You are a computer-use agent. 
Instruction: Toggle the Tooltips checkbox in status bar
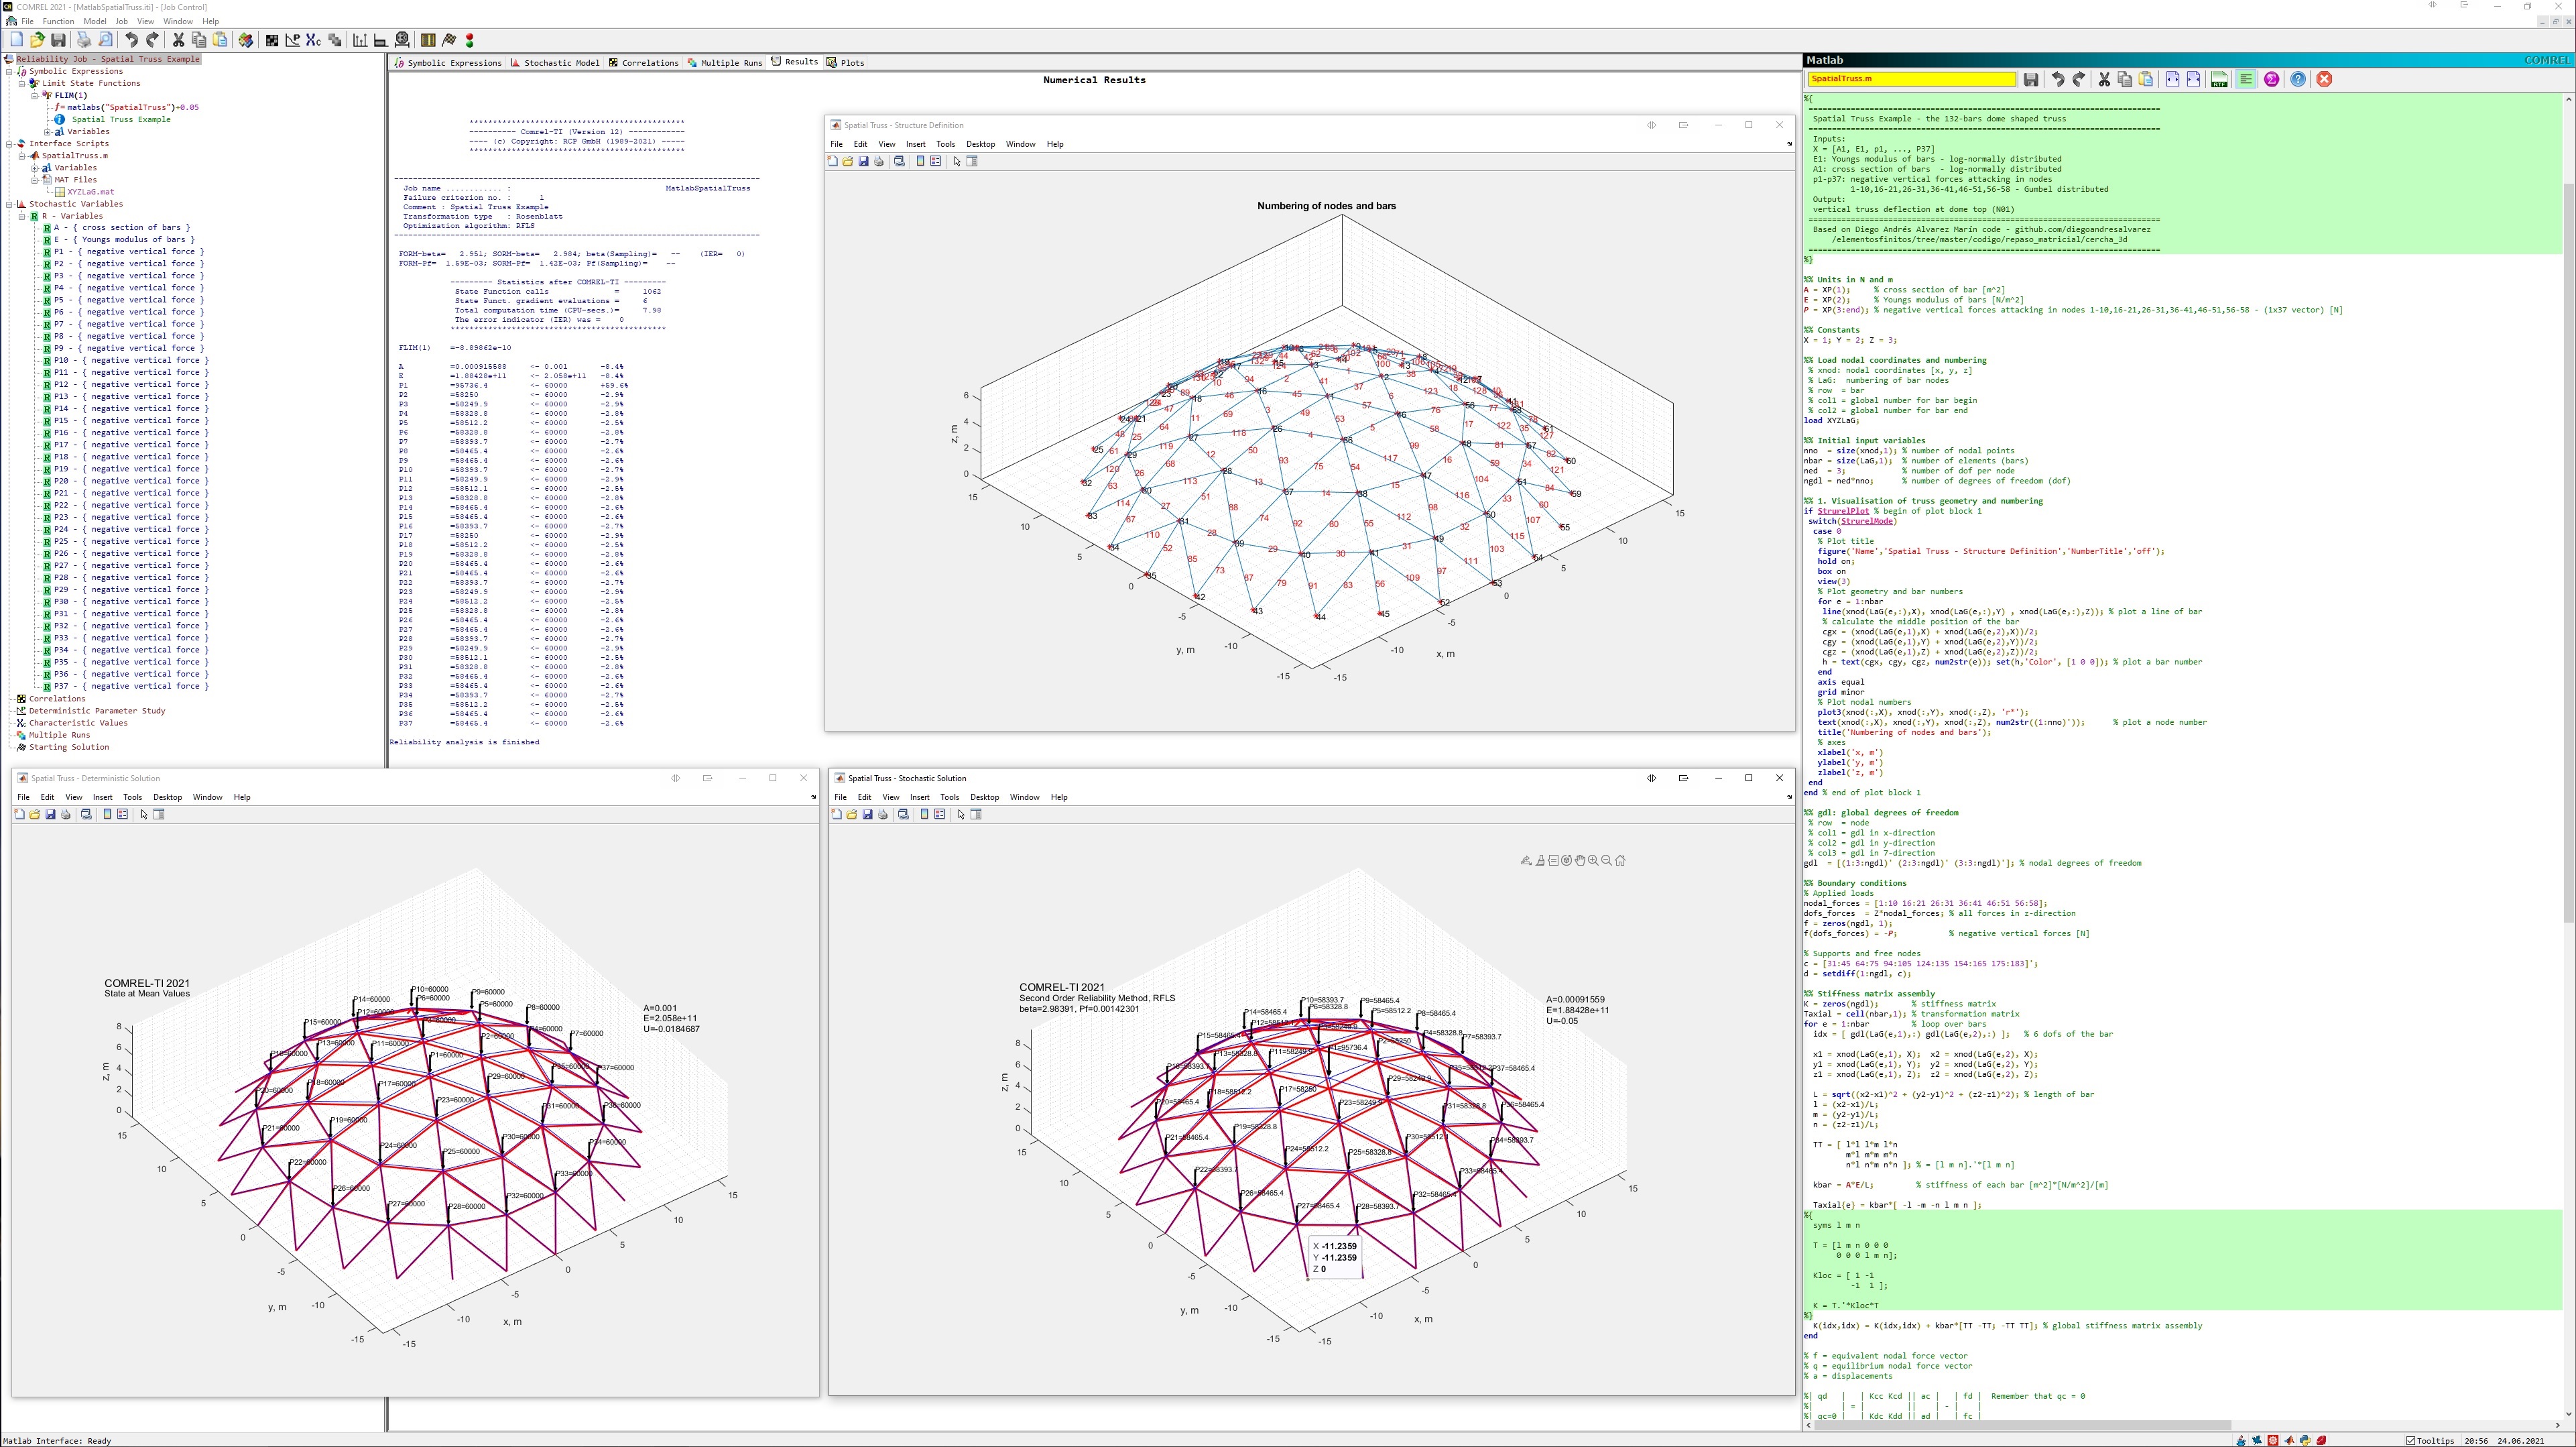click(2411, 1441)
